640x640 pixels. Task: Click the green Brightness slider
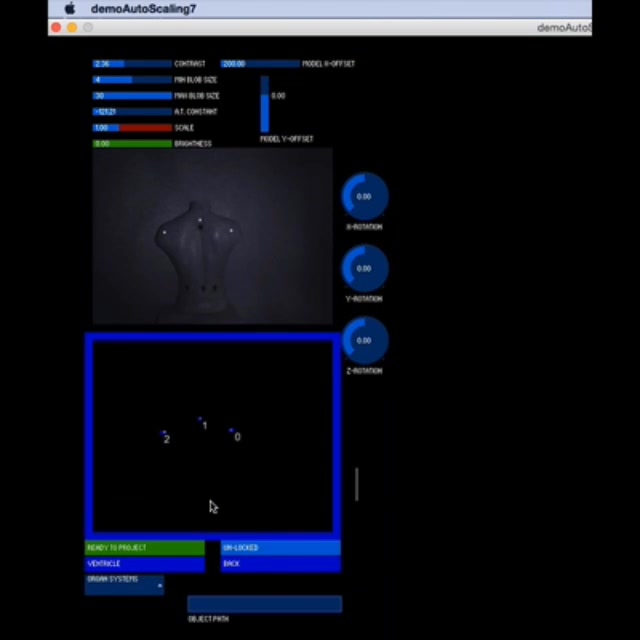coord(132,144)
